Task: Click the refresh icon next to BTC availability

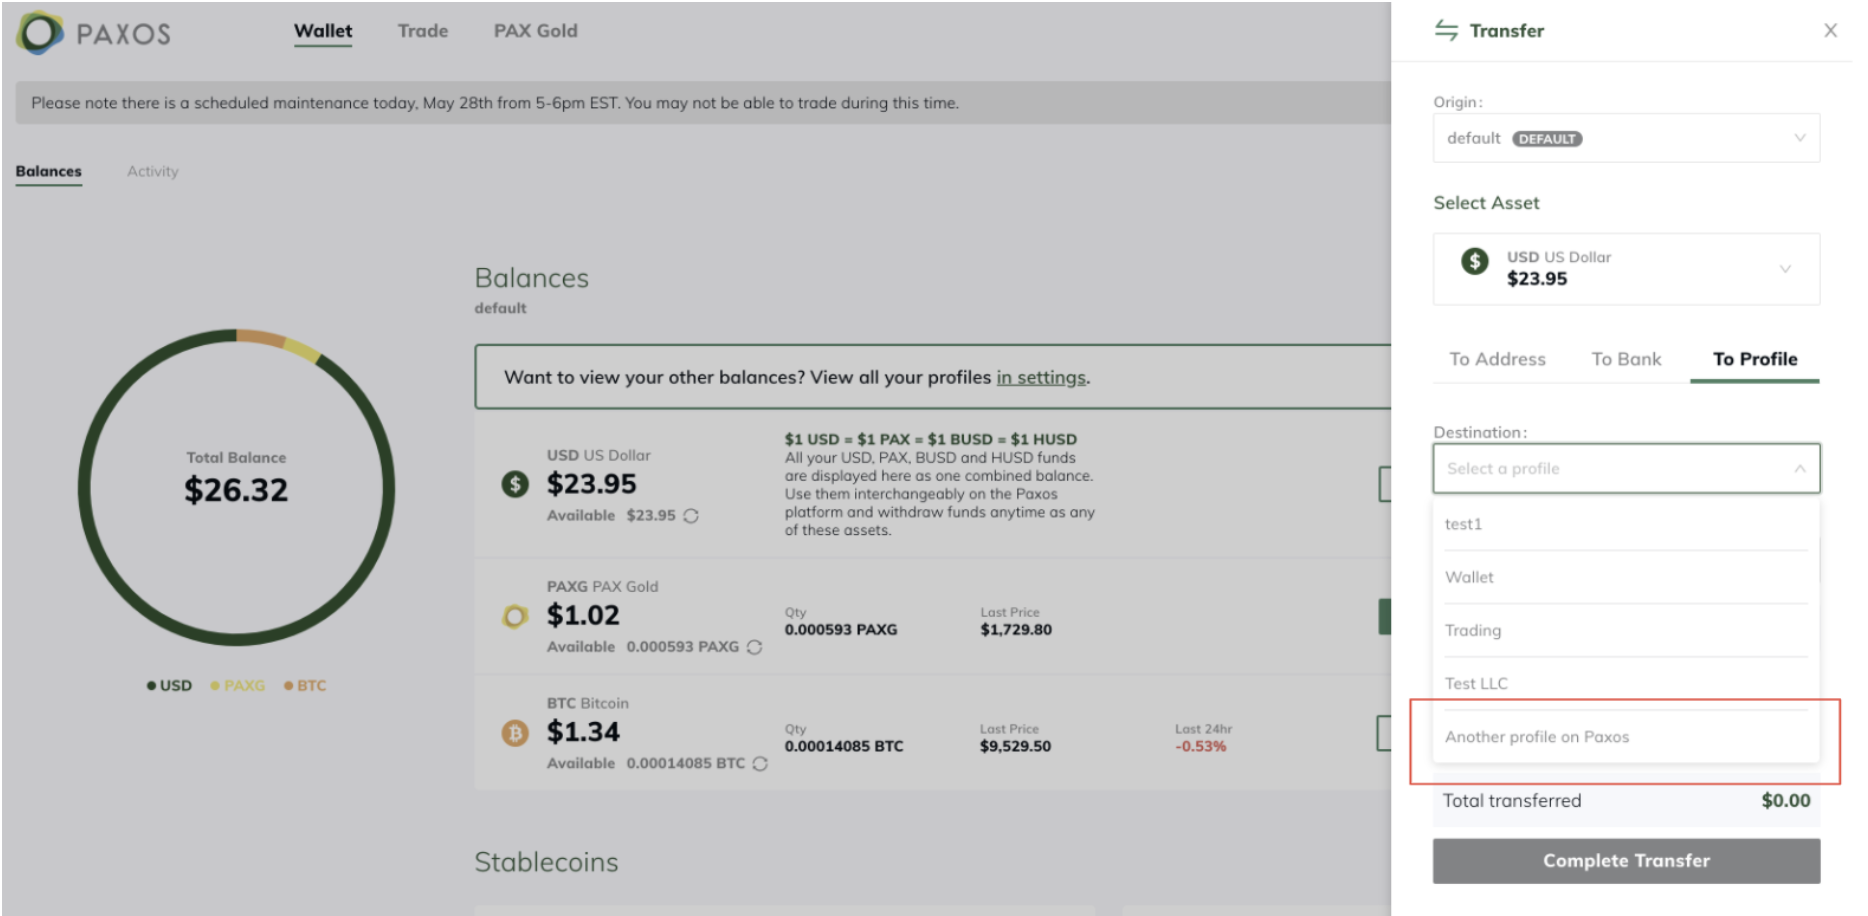Action: click(x=759, y=763)
